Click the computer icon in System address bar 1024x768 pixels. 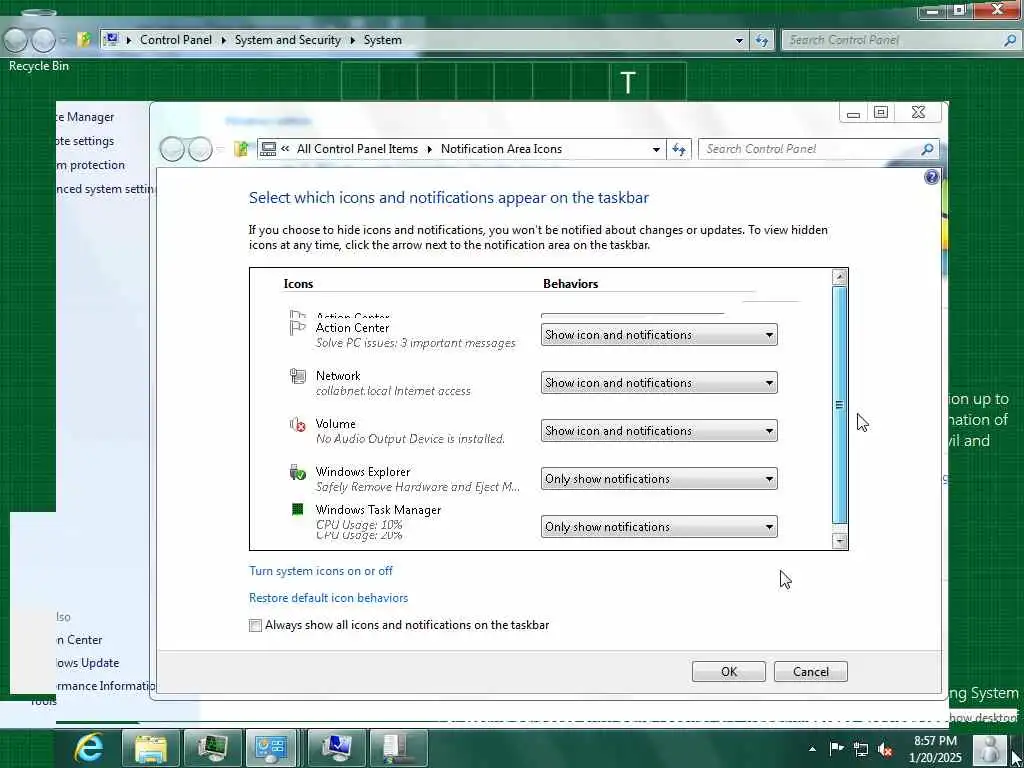click(x=112, y=40)
